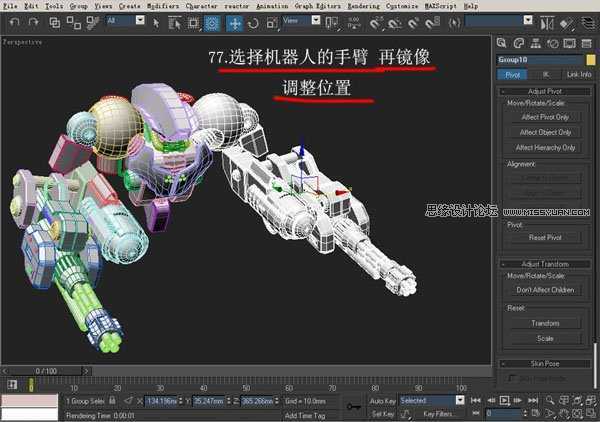Open the Named Selection Sets dropdown
This screenshot has height=422, width=600.
528,20
